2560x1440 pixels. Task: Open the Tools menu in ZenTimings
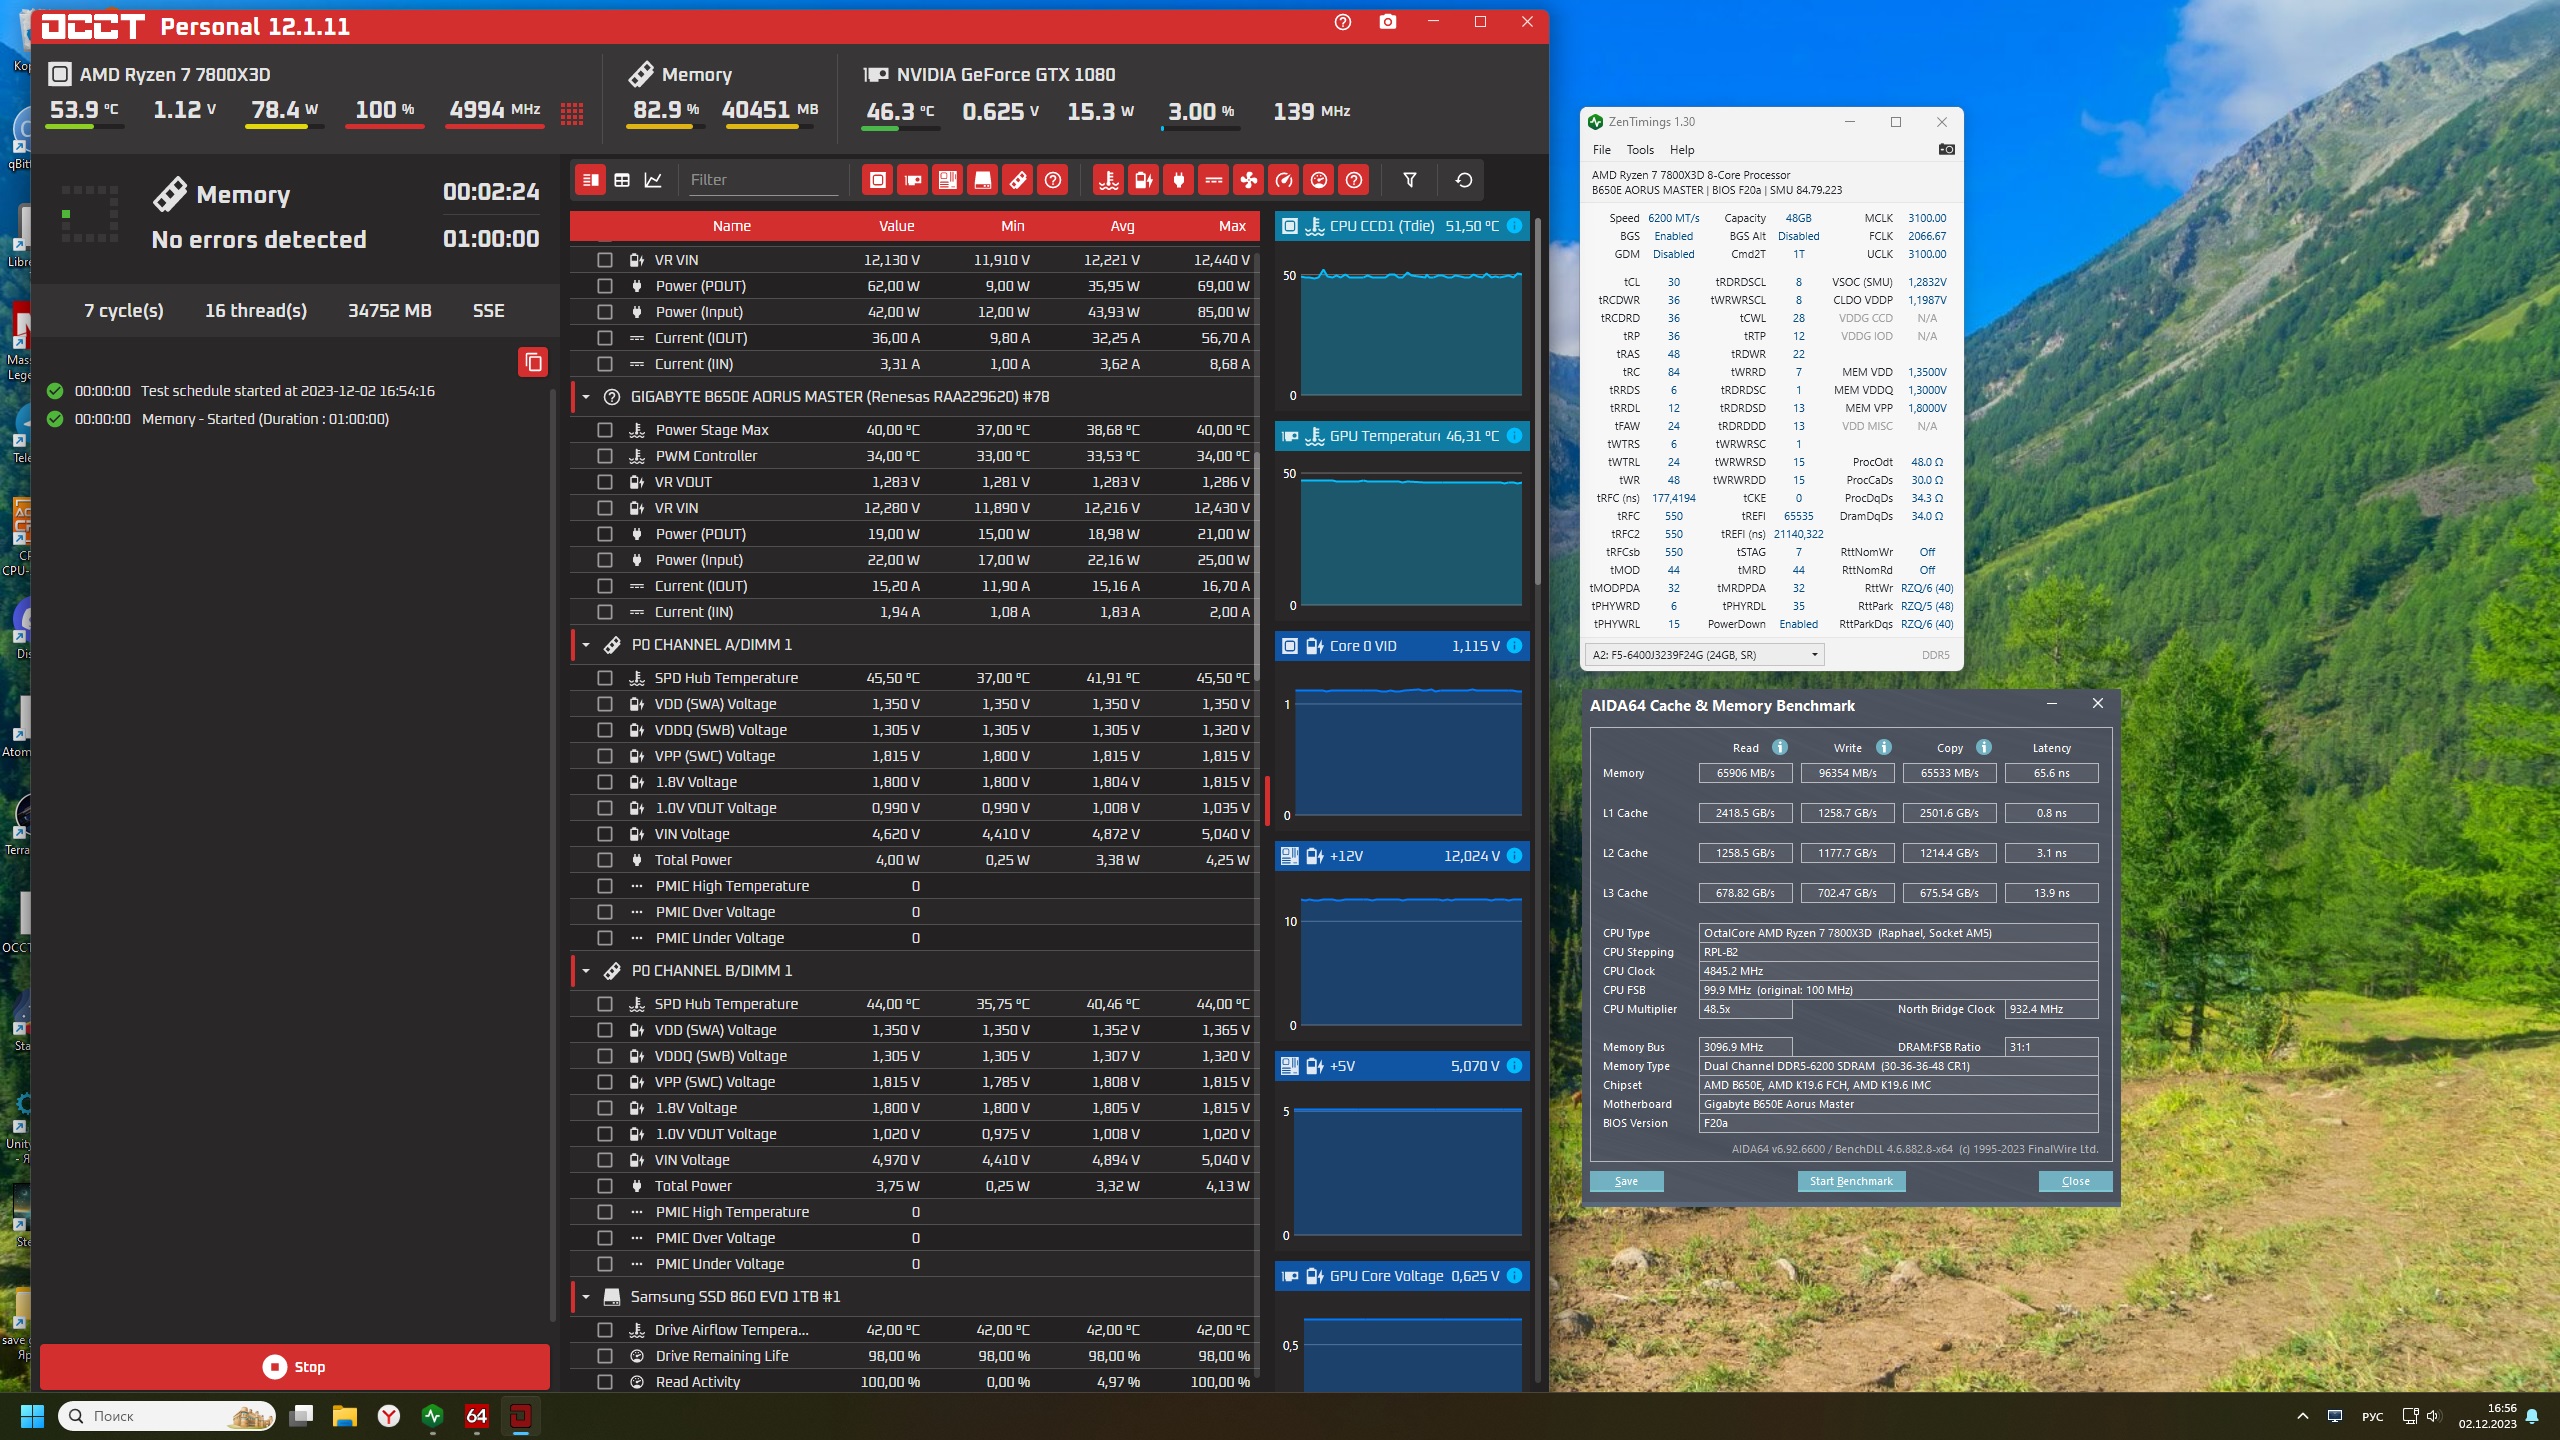pyautogui.click(x=1639, y=150)
